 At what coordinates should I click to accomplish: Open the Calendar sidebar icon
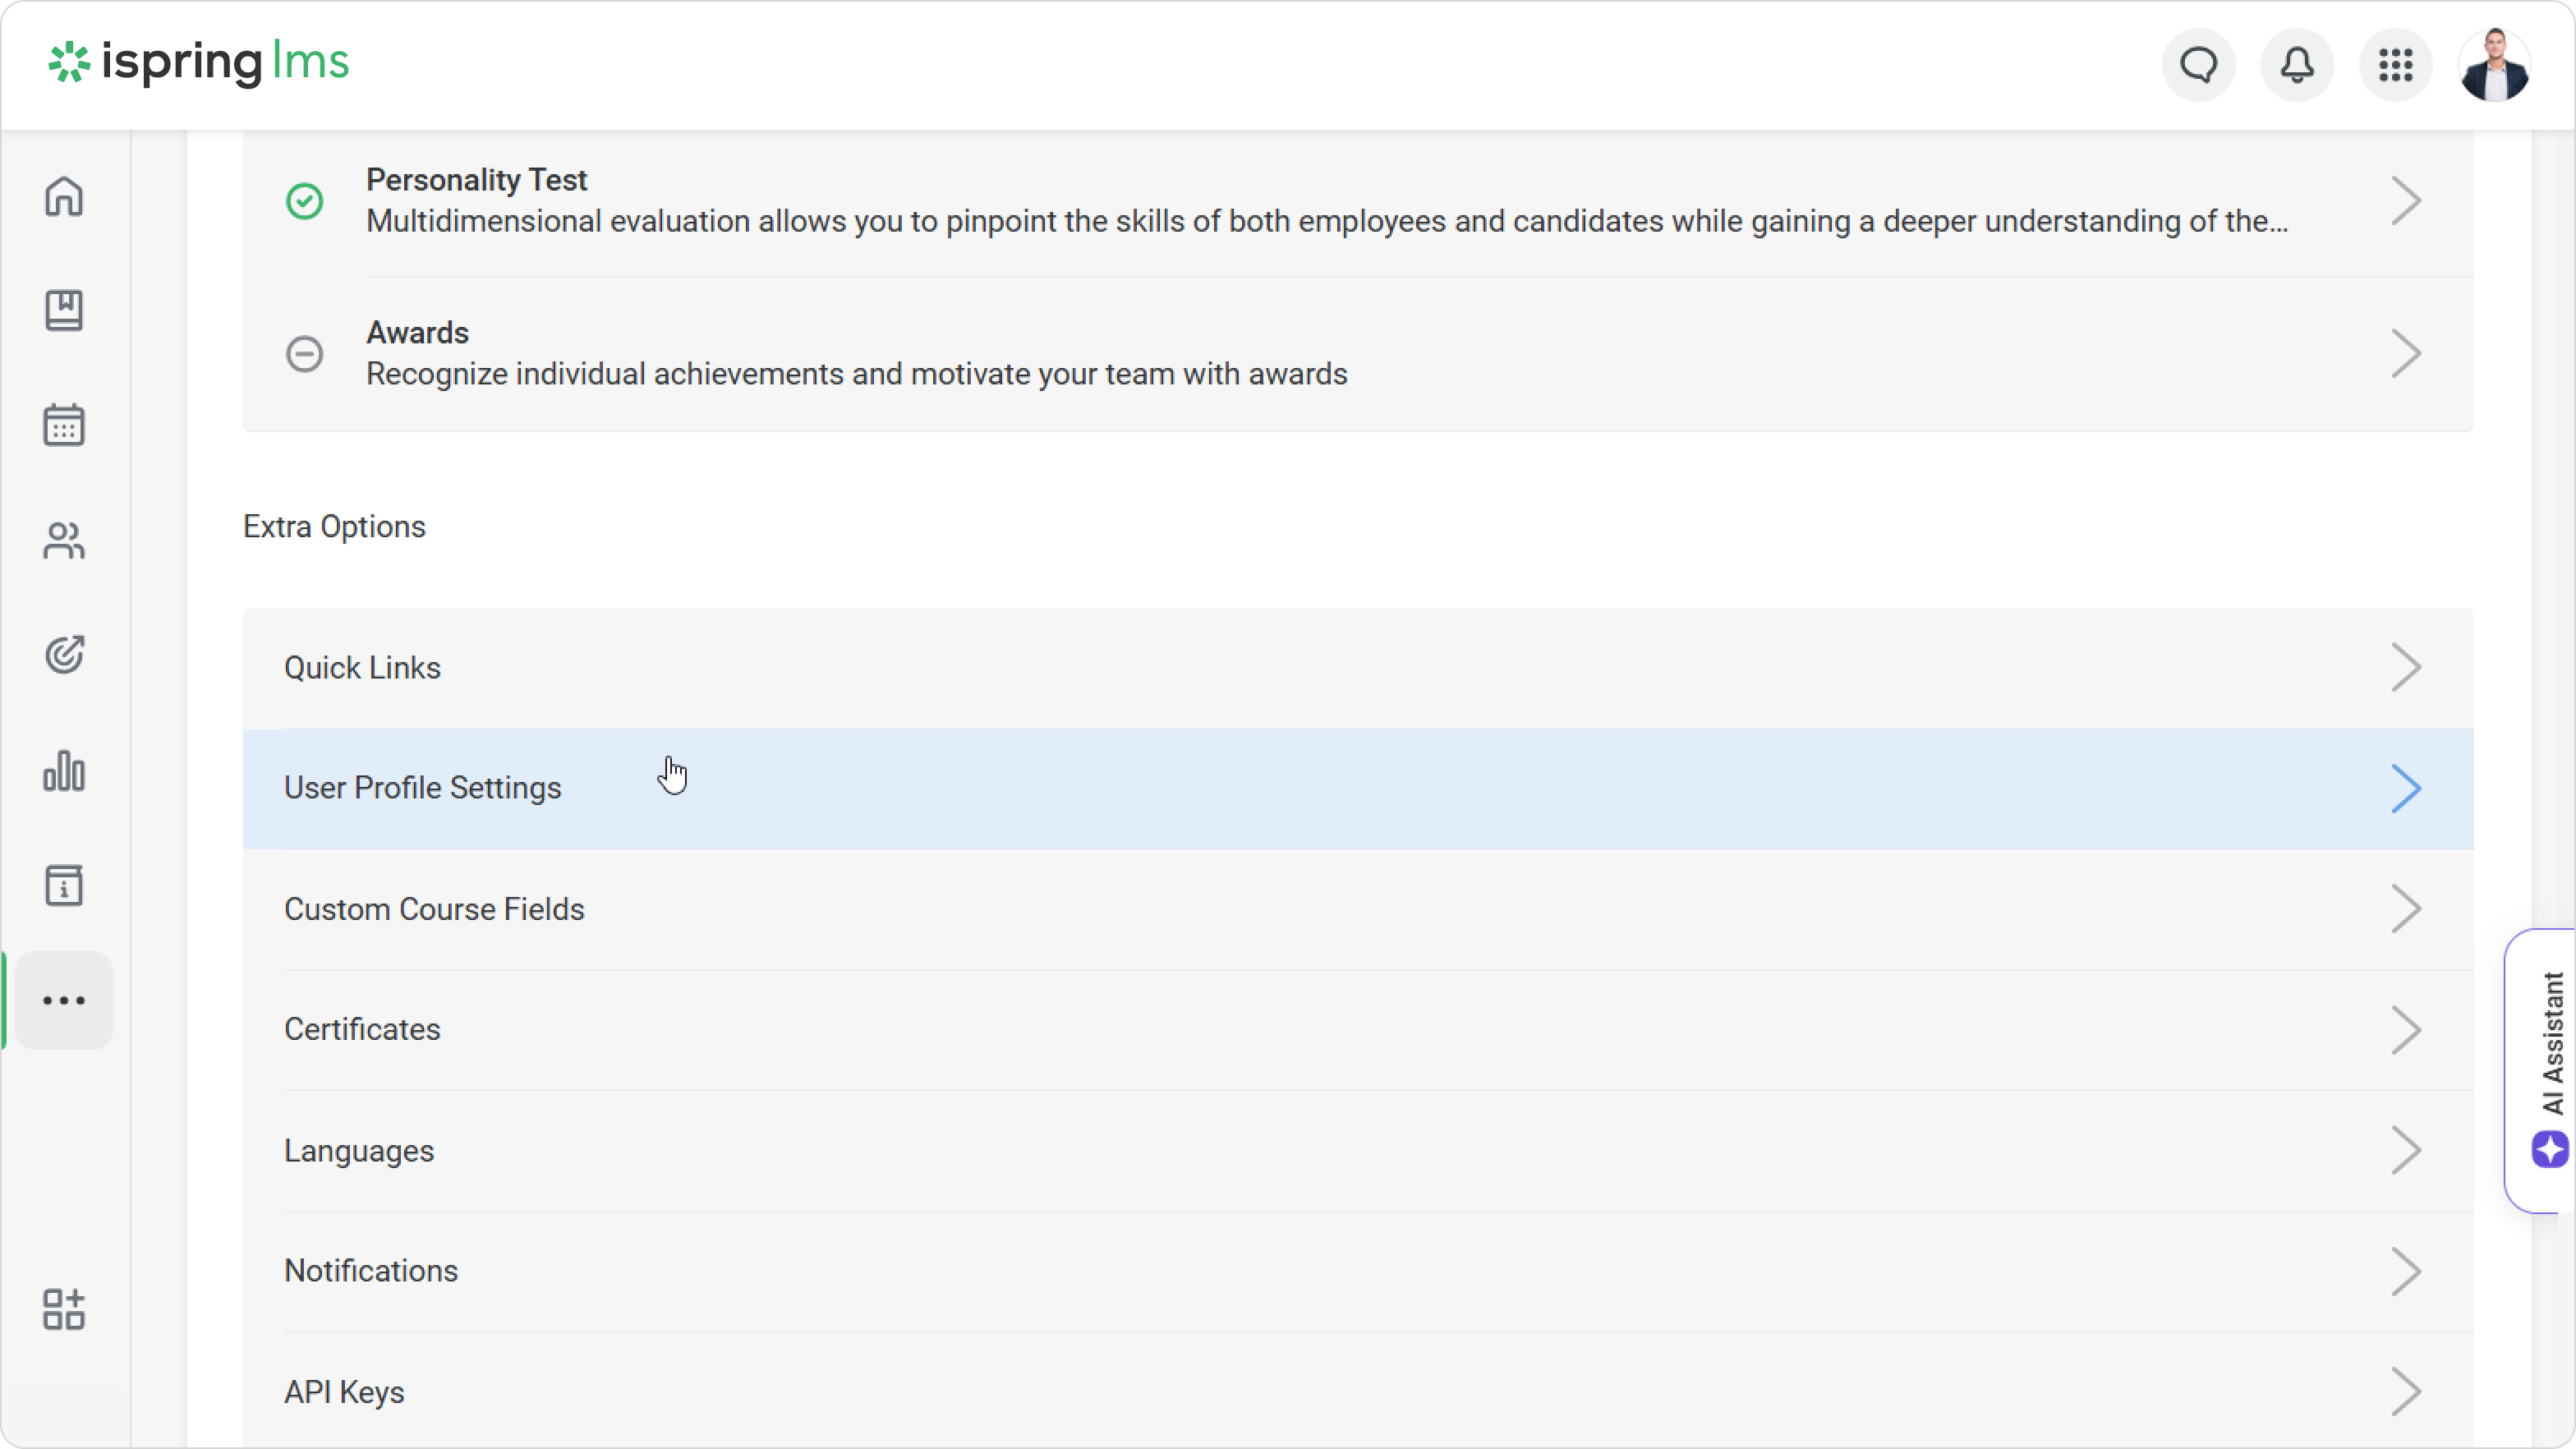[x=64, y=425]
